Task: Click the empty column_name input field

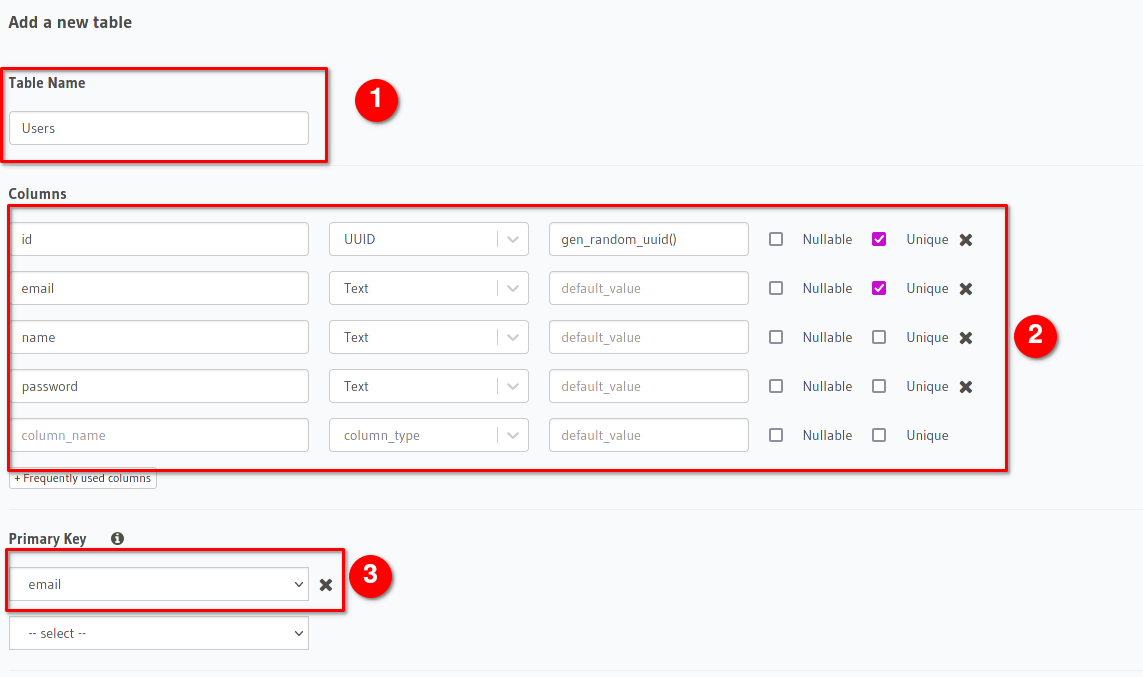Action: [x=159, y=436]
